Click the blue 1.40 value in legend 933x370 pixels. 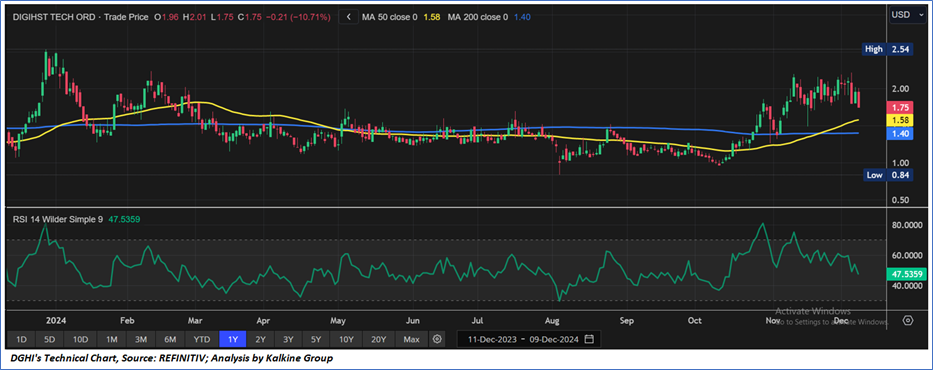coord(522,17)
